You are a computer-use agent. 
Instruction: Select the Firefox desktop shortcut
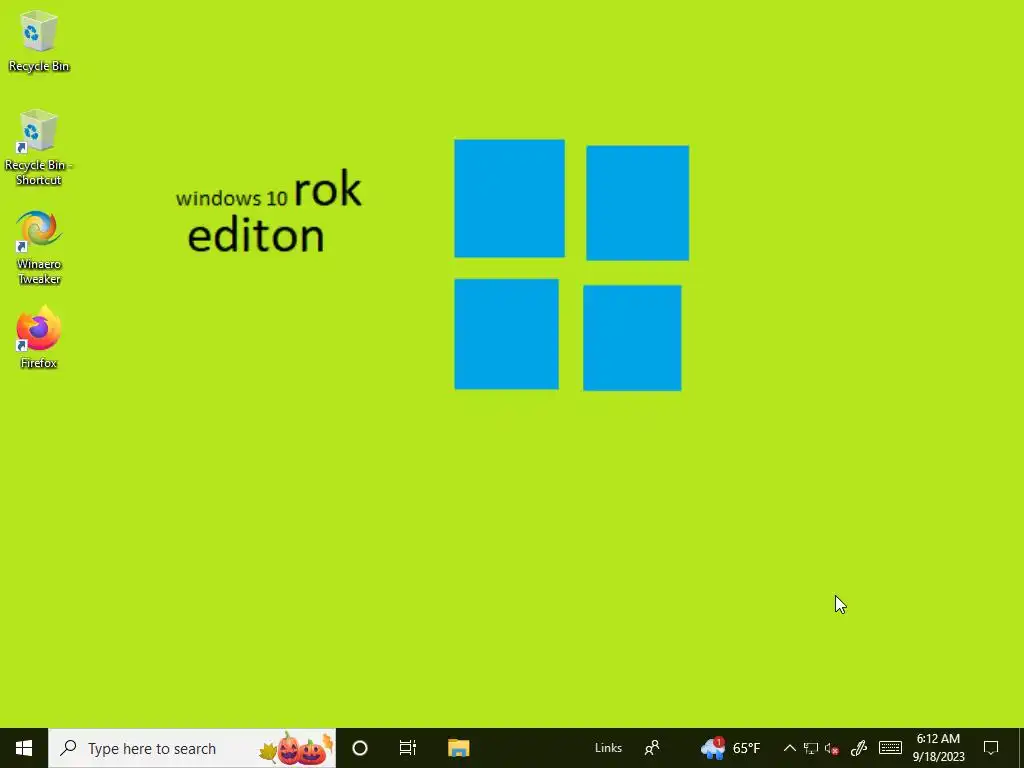[39, 338]
